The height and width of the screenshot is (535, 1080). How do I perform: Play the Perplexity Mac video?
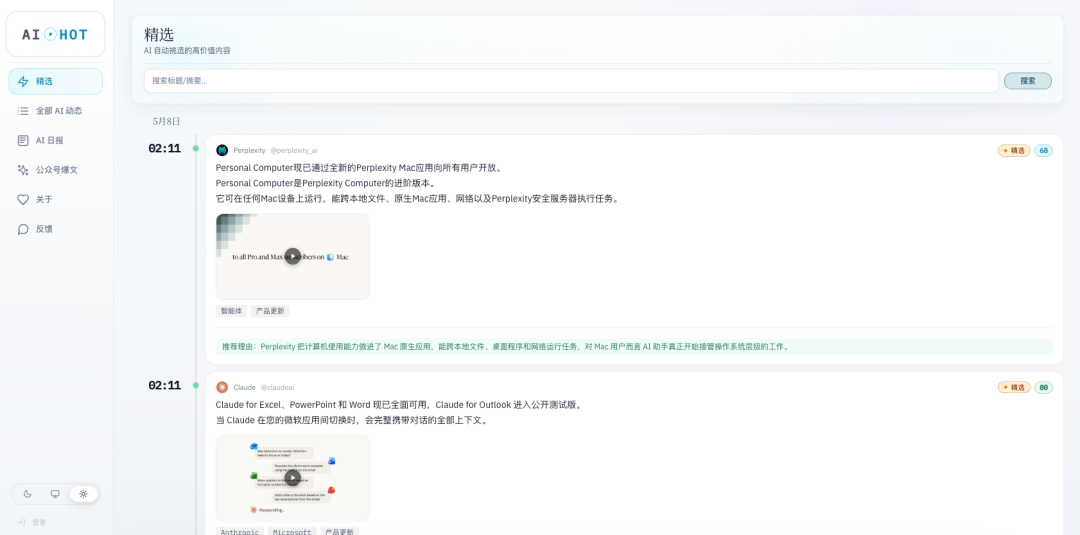point(293,256)
